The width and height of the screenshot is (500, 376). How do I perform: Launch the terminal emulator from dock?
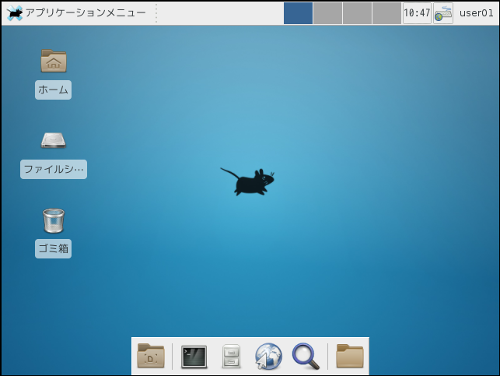[x=194, y=357]
